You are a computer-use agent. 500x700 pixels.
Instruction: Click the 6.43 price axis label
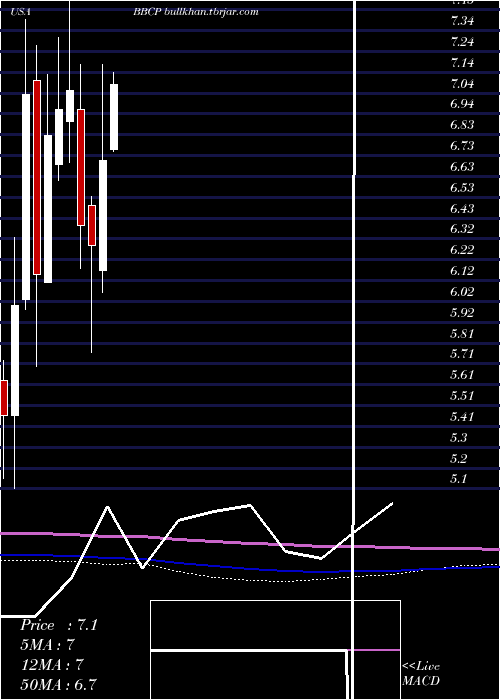462,208
